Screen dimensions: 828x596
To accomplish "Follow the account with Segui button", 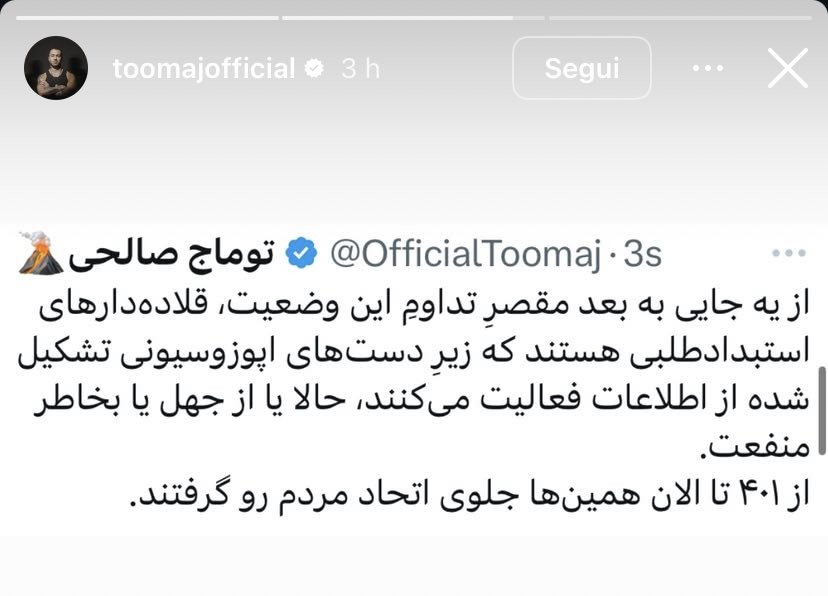I will 581,68.
